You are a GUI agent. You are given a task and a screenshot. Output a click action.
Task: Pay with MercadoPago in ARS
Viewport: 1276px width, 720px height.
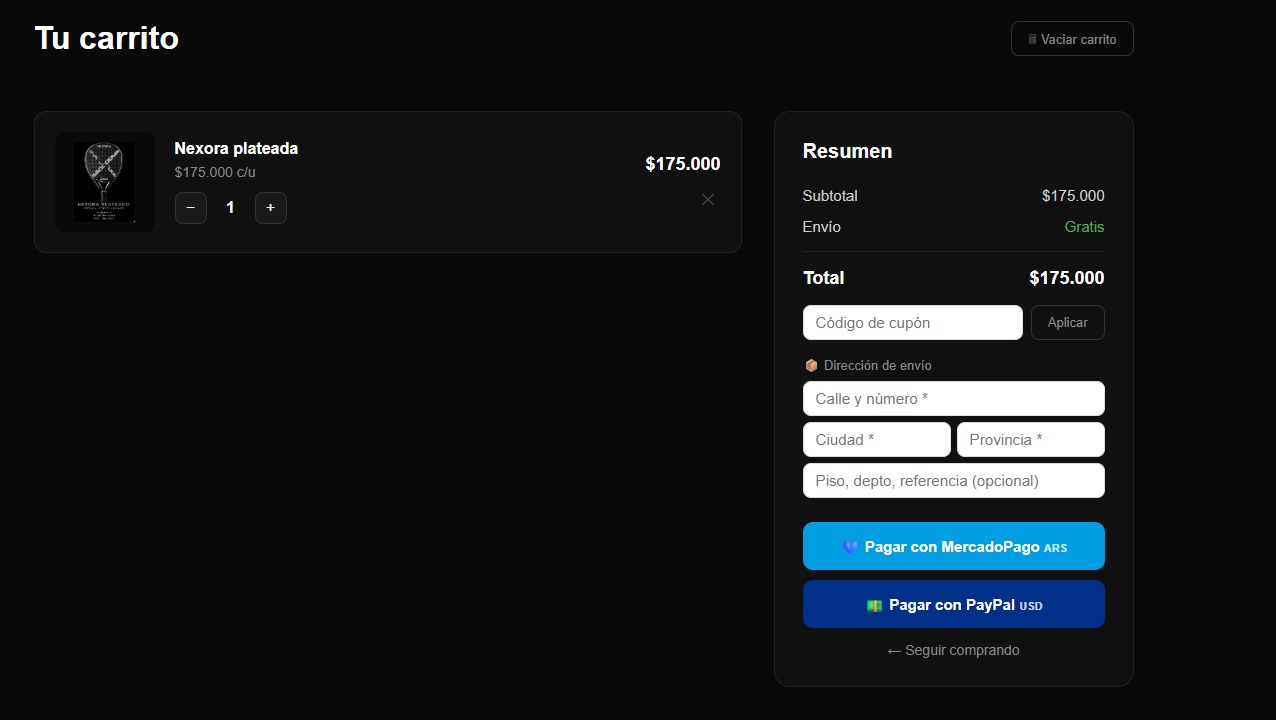[x=954, y=546]
